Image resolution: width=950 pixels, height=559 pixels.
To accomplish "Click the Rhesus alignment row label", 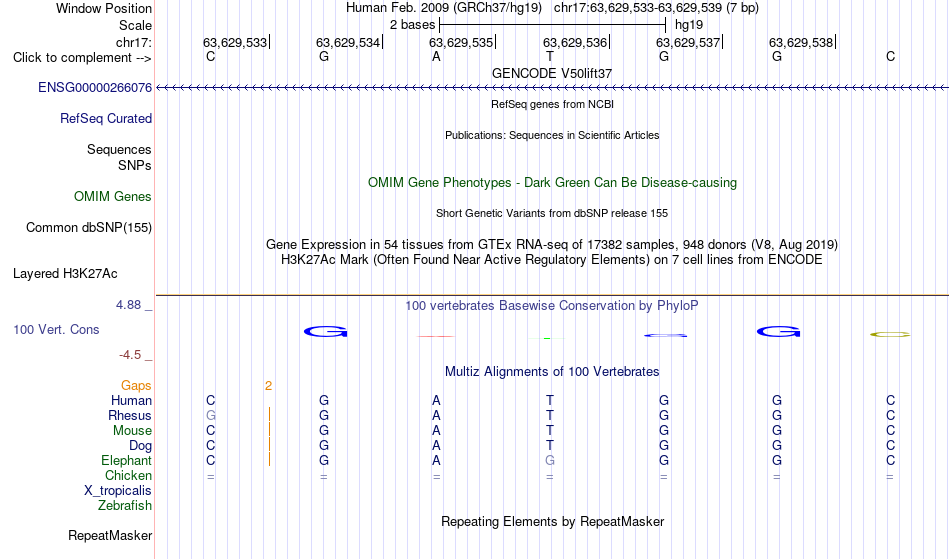I will point(130,415).
